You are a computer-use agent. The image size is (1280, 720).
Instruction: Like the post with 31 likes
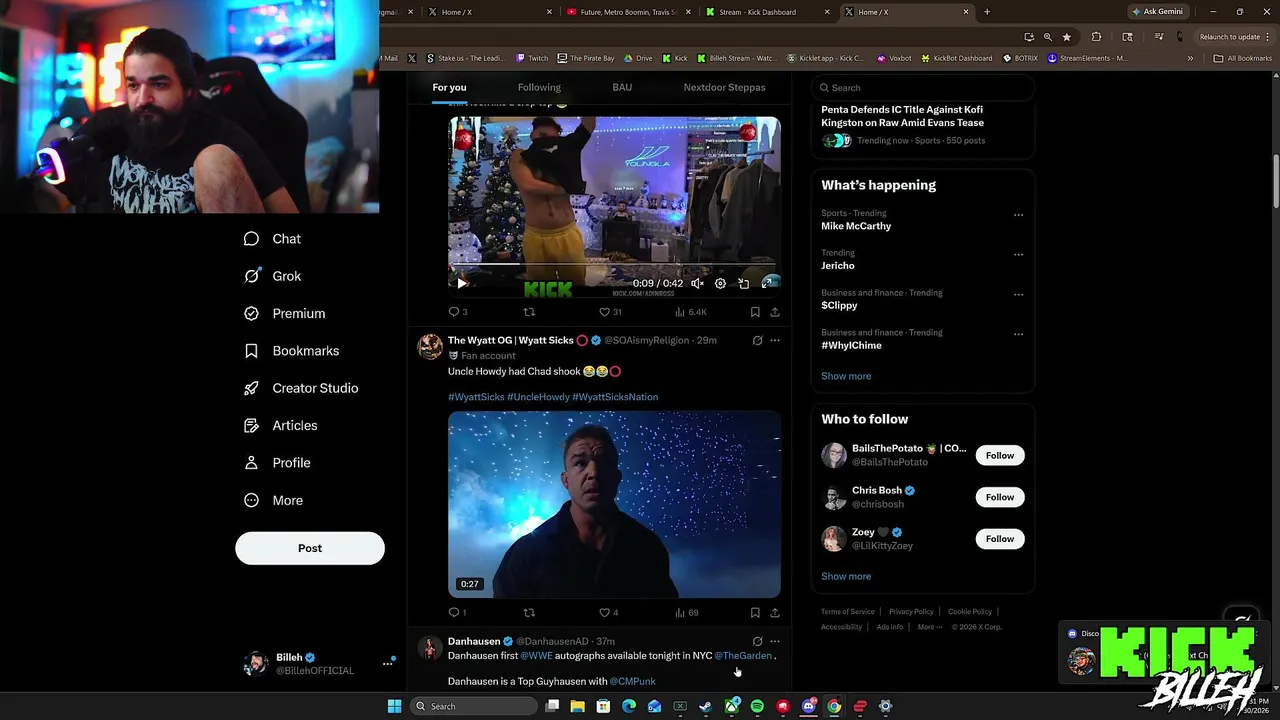(610, 312)
